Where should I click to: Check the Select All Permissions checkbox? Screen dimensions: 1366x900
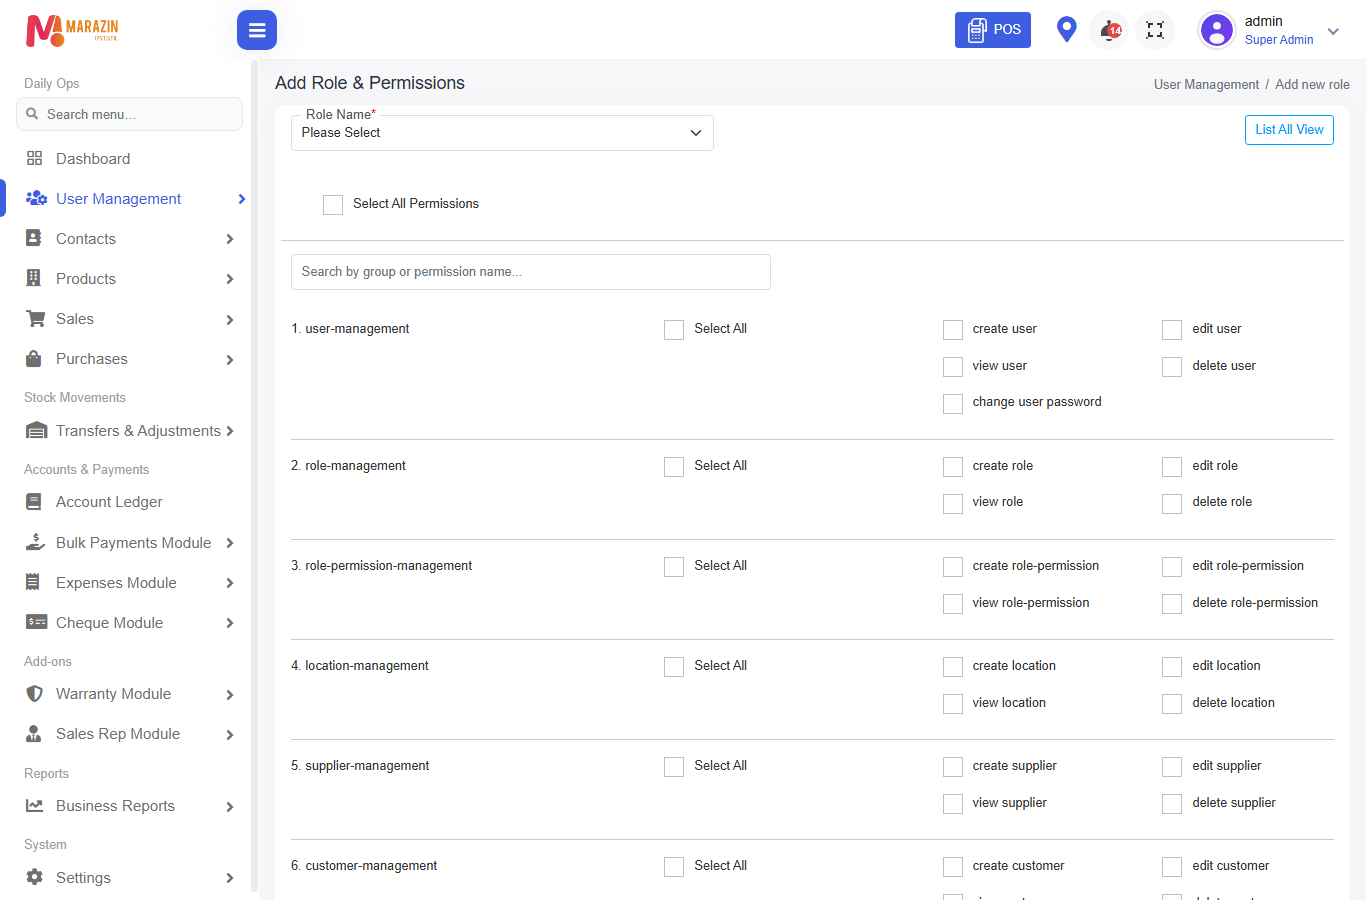coord(333,204)
